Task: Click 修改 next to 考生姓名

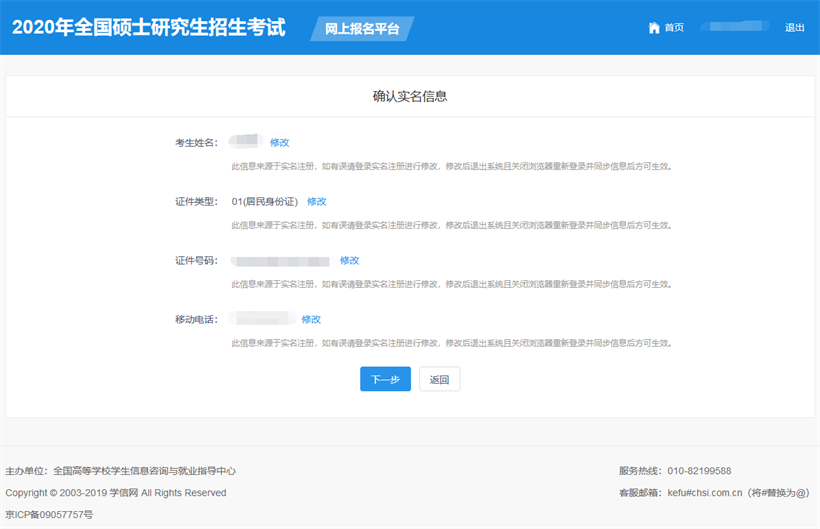Action: pos(279,143)
